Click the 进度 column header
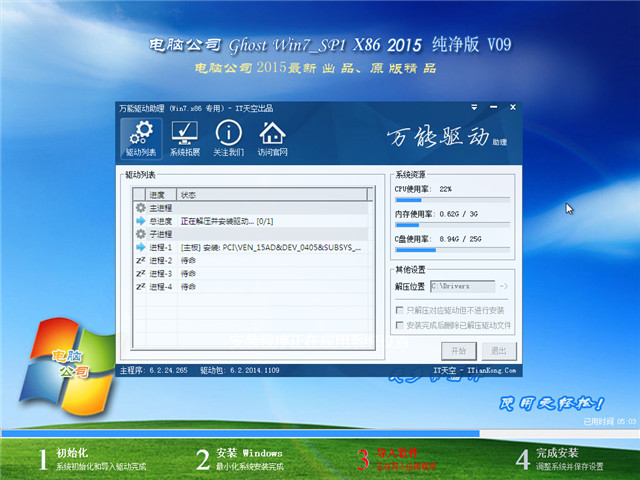Screen dimensions: 640x480 point(161,195)
